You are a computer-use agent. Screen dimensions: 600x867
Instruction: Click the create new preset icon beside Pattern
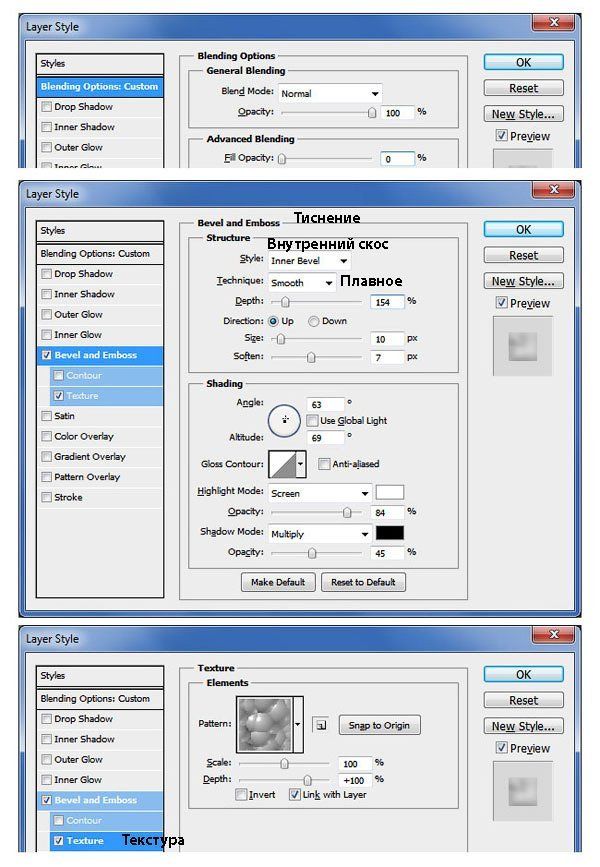pyautogui.click(x=321, y=724)
